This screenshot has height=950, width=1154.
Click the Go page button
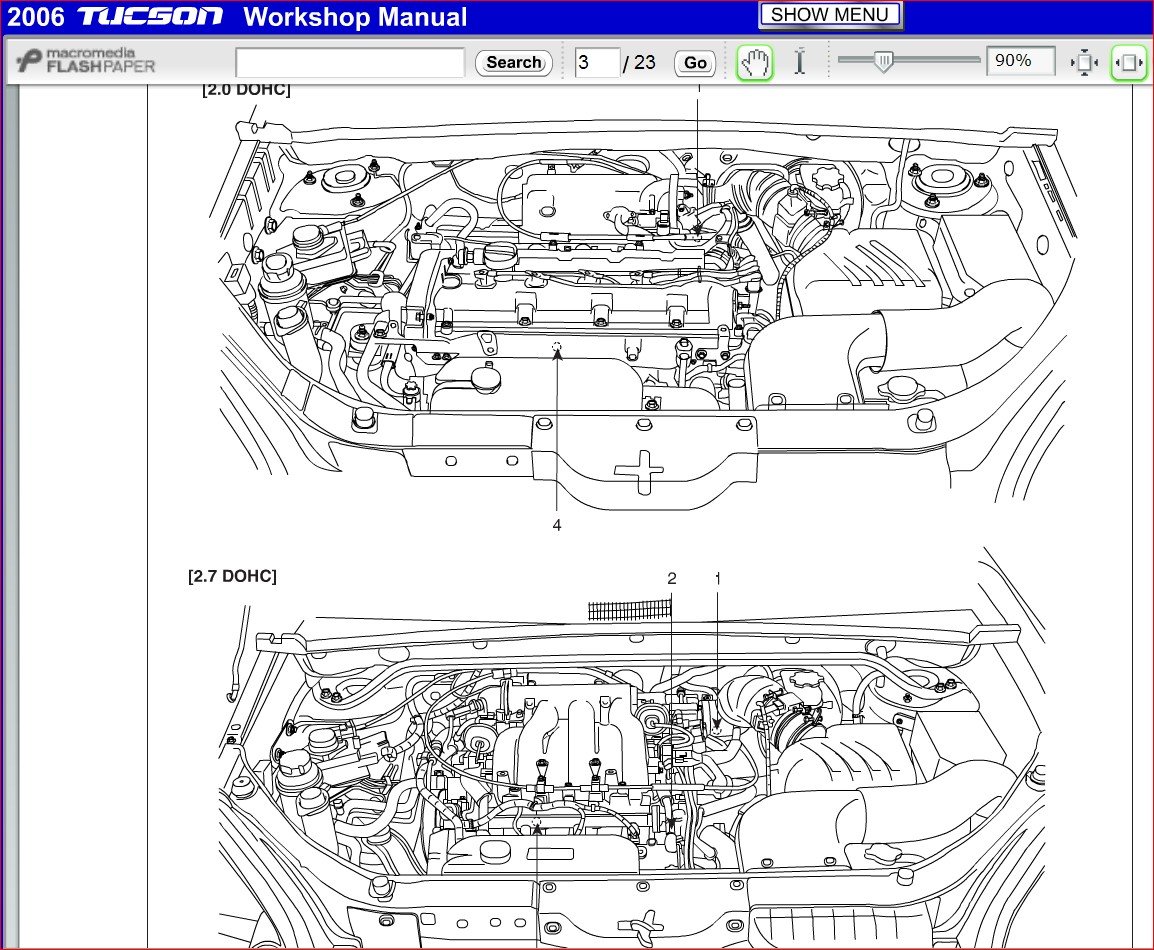[695, 63]
